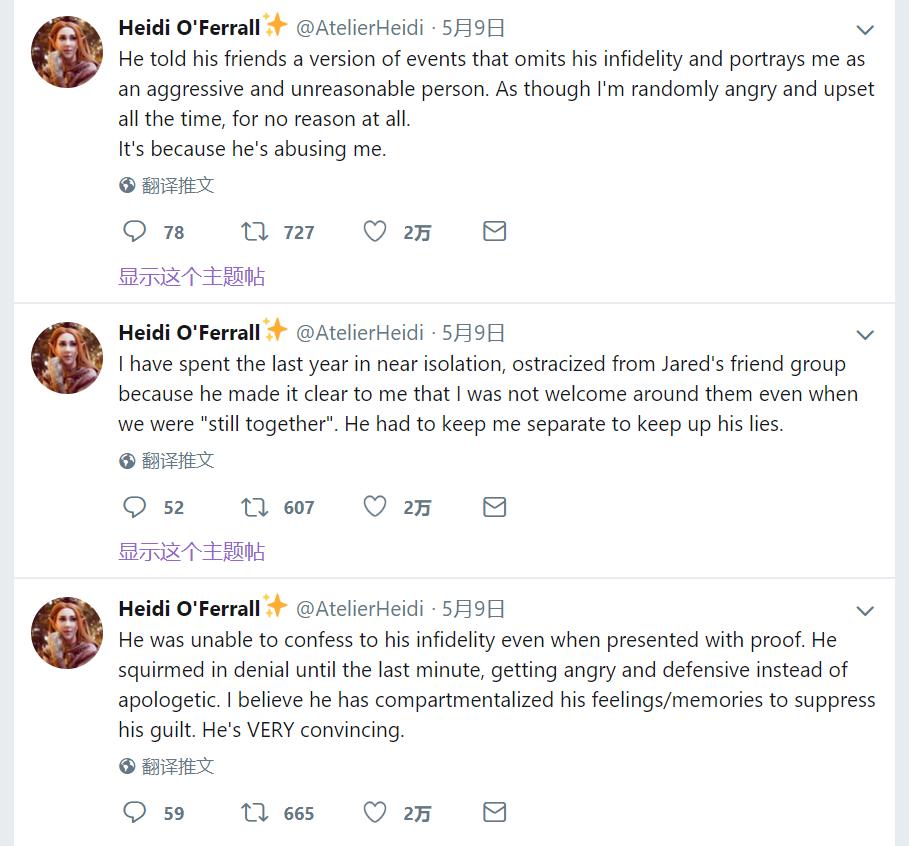Retweet the tweet with 607 retweets
Image resolution: width=909 pixels, height=846 pixels.
(x=255, y=507)
